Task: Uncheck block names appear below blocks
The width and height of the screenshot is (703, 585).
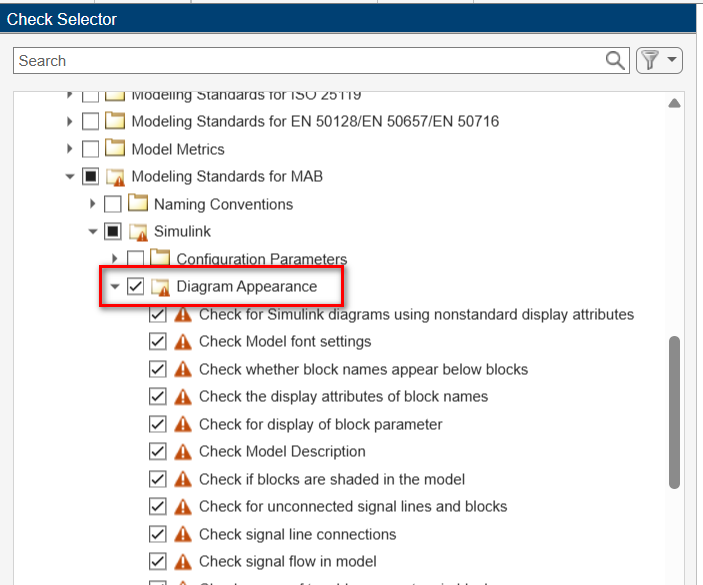Action: (x=157, y=369)
